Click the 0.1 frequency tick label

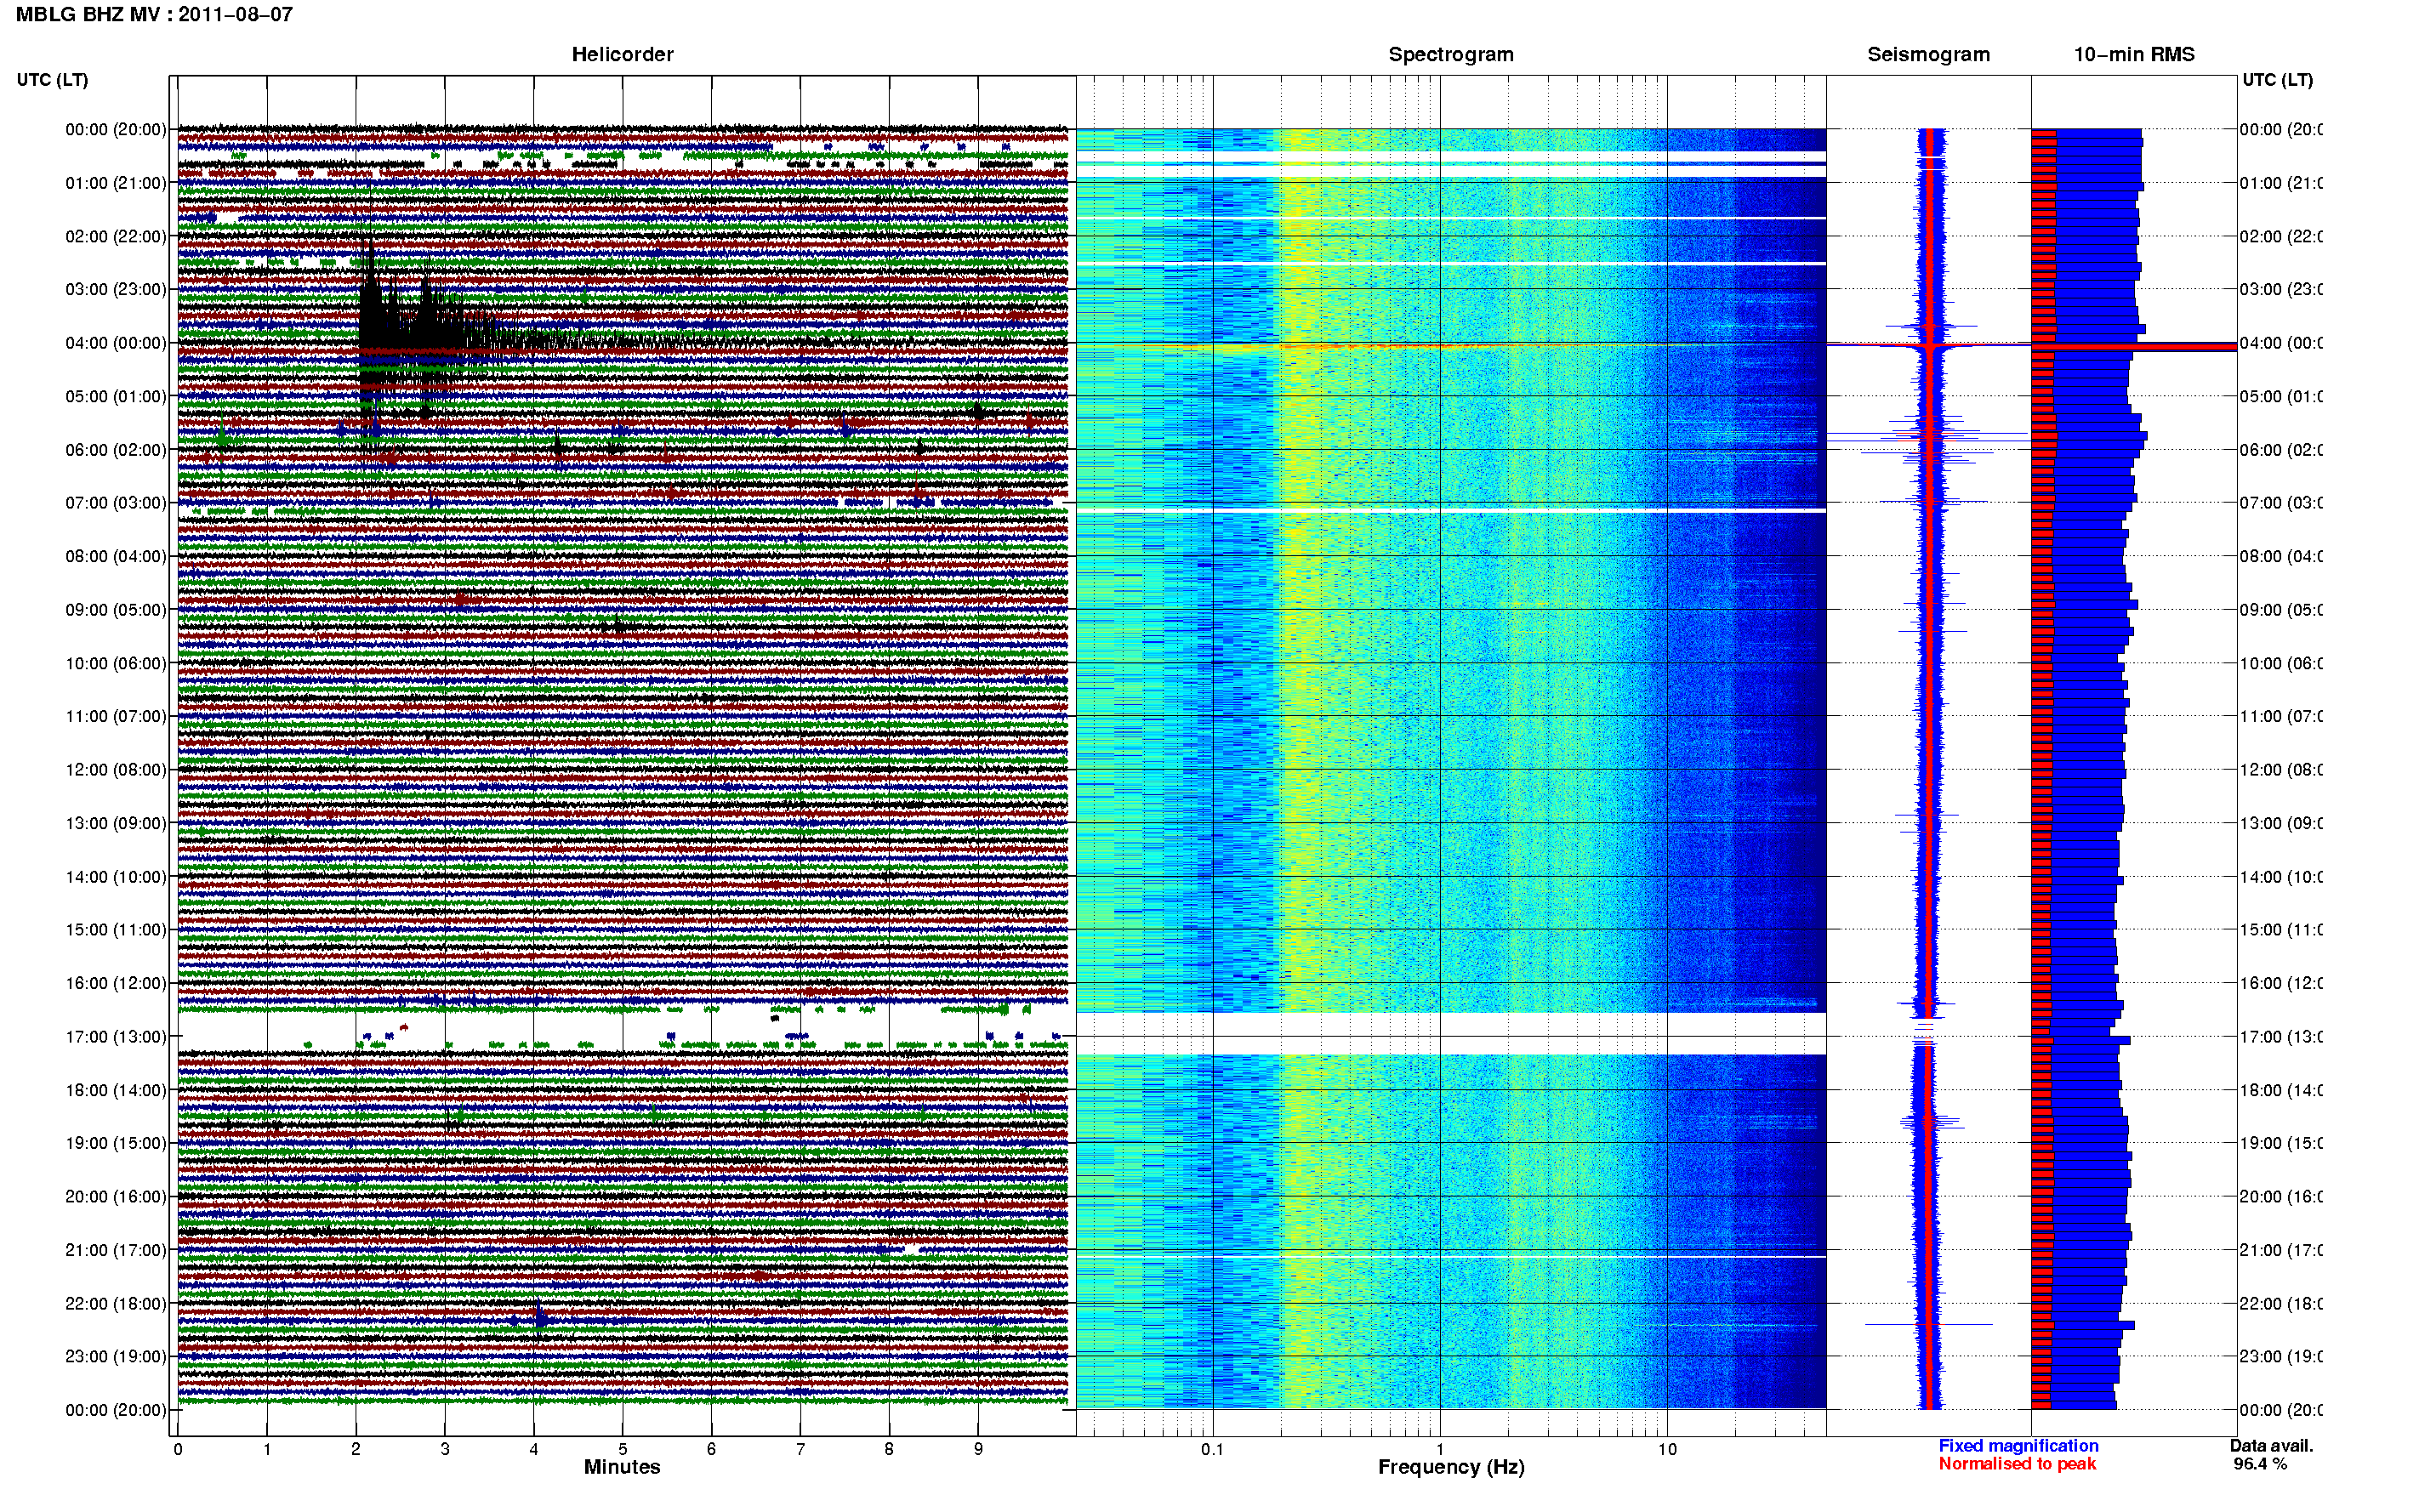click(x=1212, y=1449)
